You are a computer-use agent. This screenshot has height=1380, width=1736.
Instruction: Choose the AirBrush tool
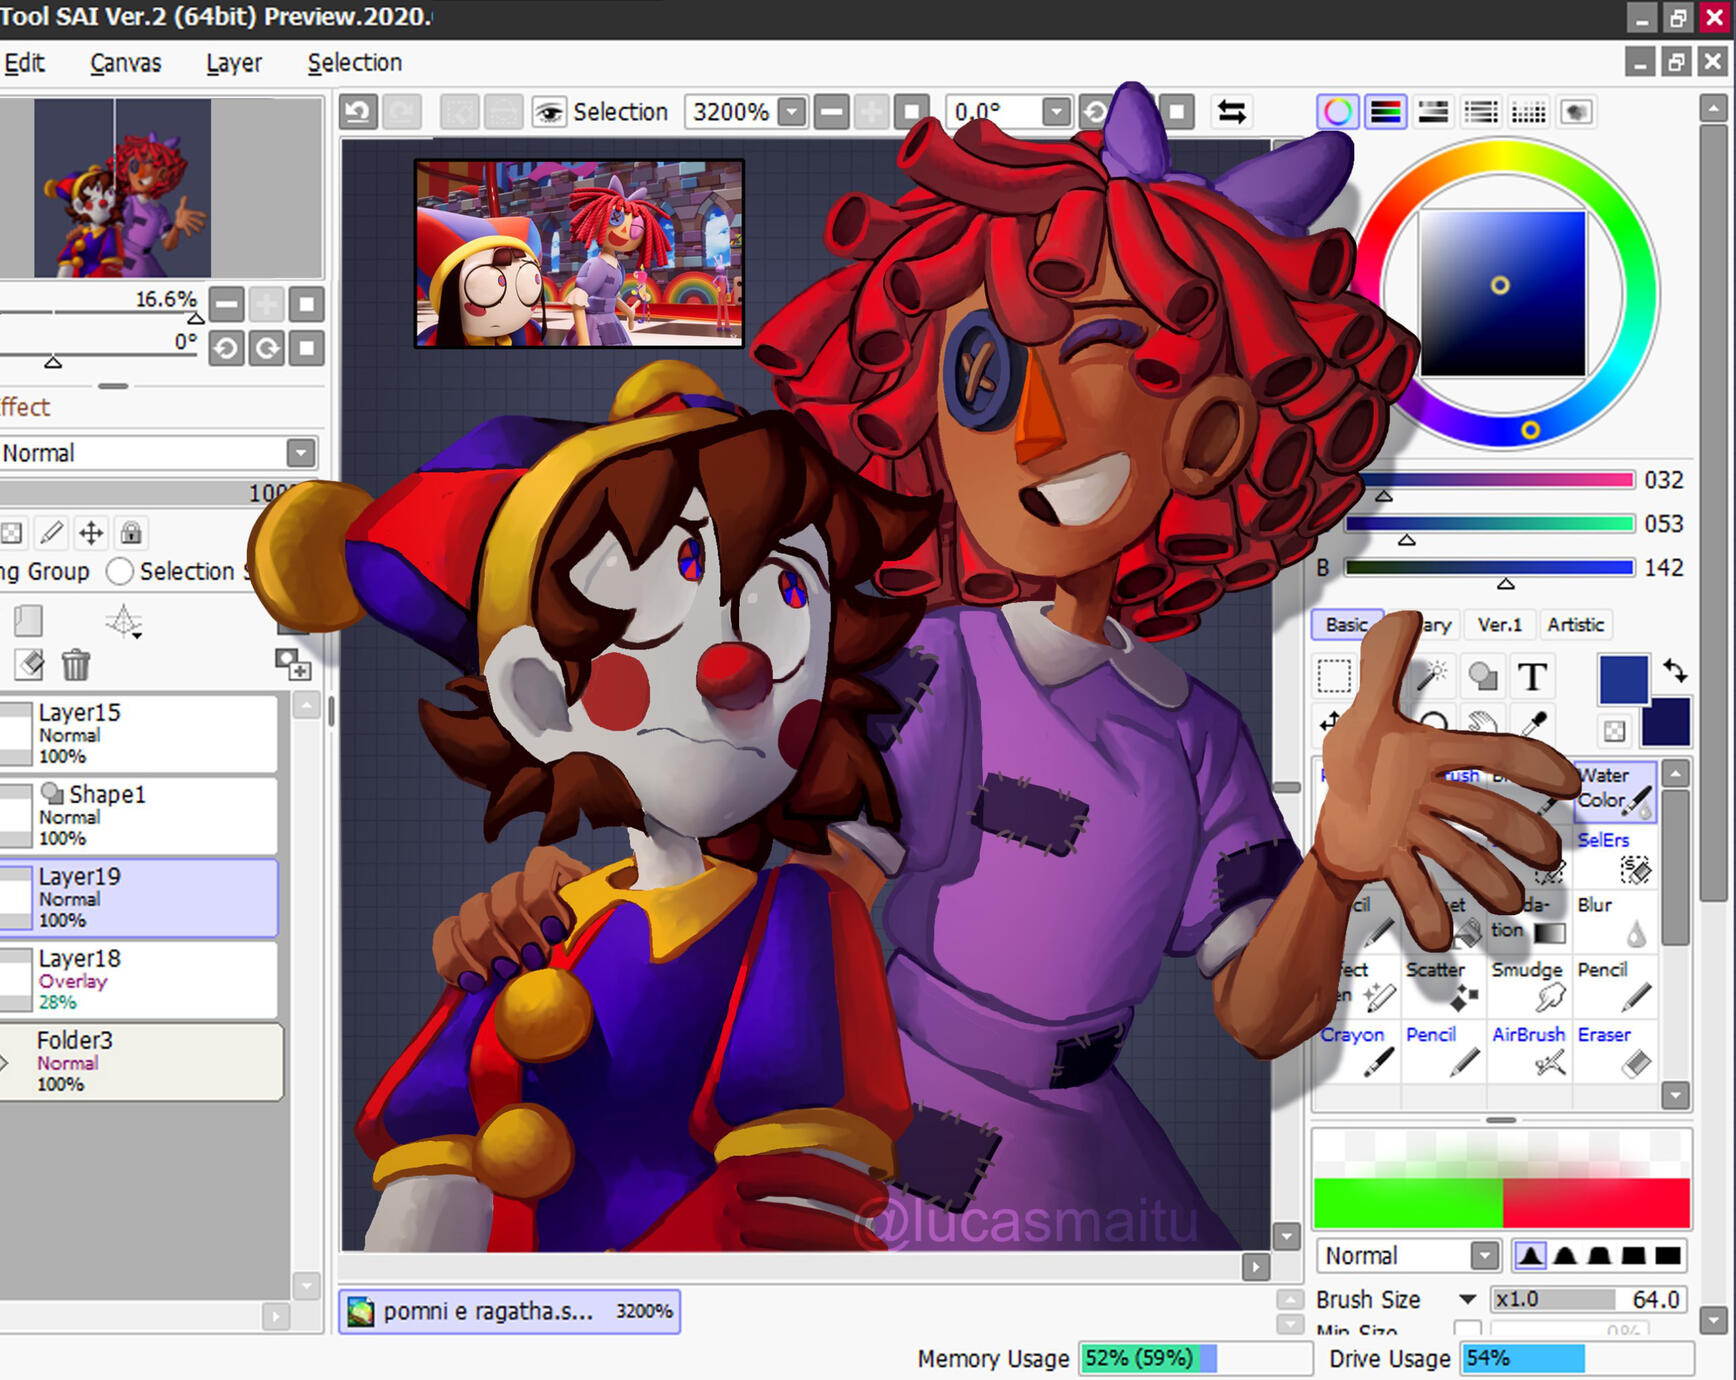tap(1529, 1050)
